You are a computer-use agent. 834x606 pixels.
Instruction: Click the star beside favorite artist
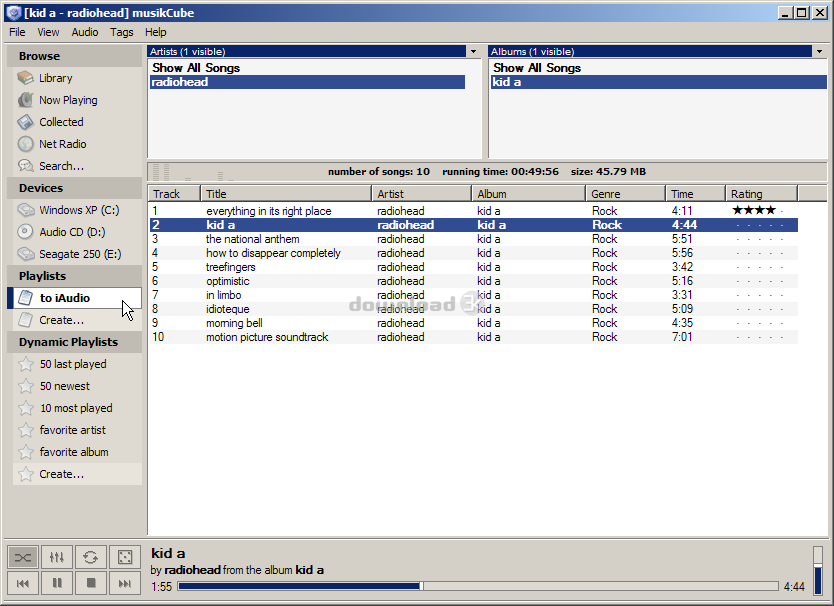pyautogui.click(x=26, y=430)
